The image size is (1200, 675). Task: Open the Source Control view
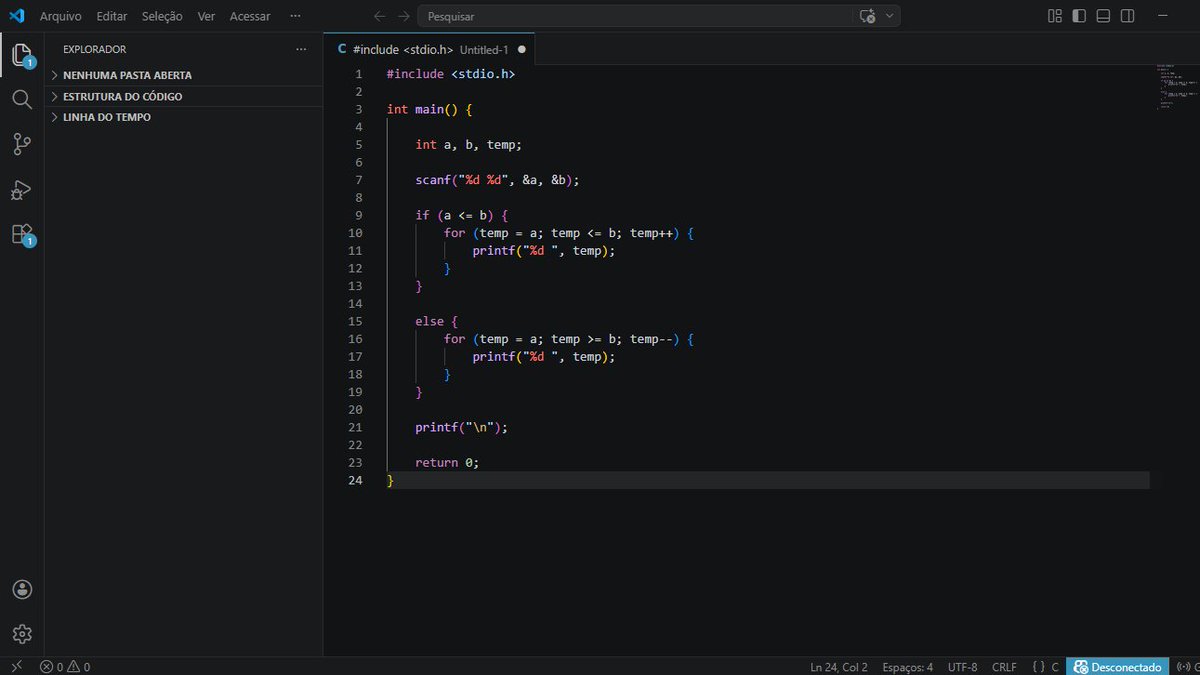[x=22, y=144]
